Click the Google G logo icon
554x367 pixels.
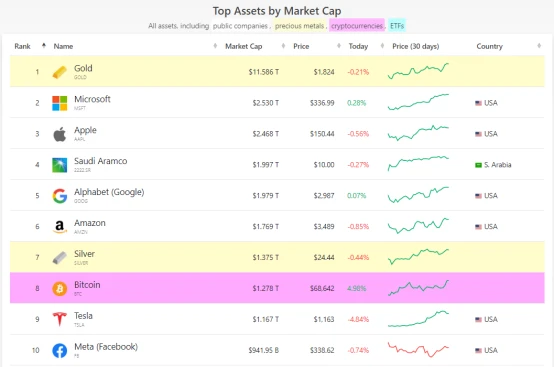[x=59, y=196]
